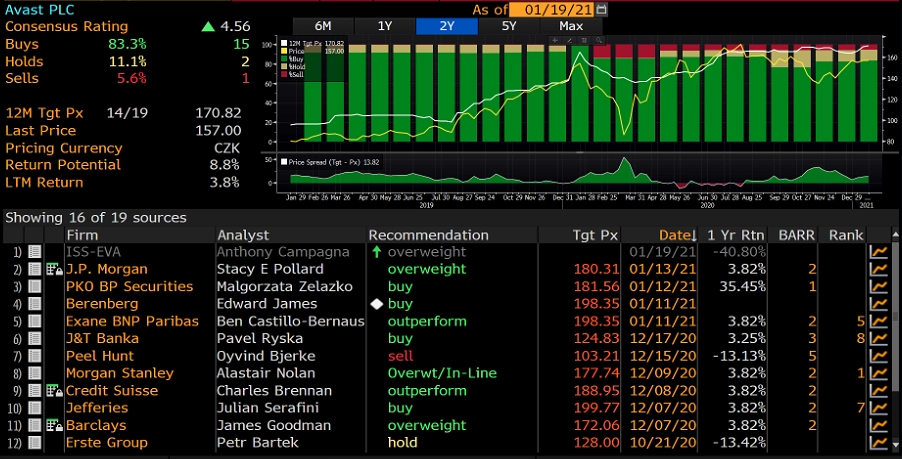
Task: Open report document icon for Erste Group
Action: pyautogui.click(x=35, y=442)
